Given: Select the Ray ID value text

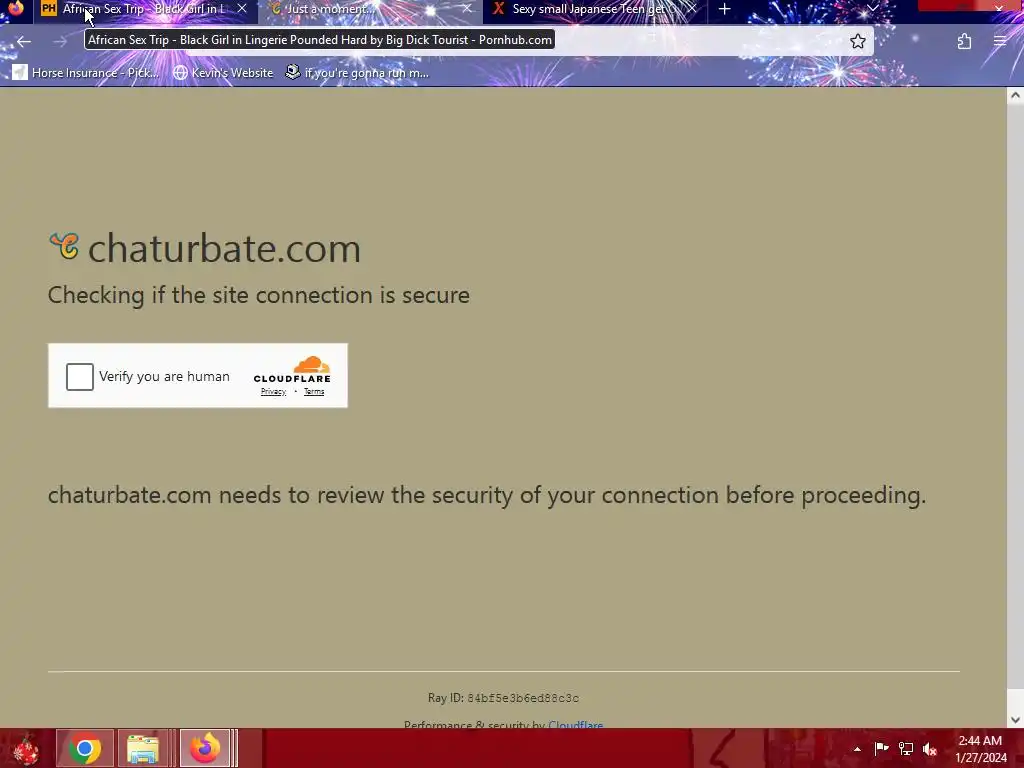Looking at the screenshot, I should click(x=522, y=698).
